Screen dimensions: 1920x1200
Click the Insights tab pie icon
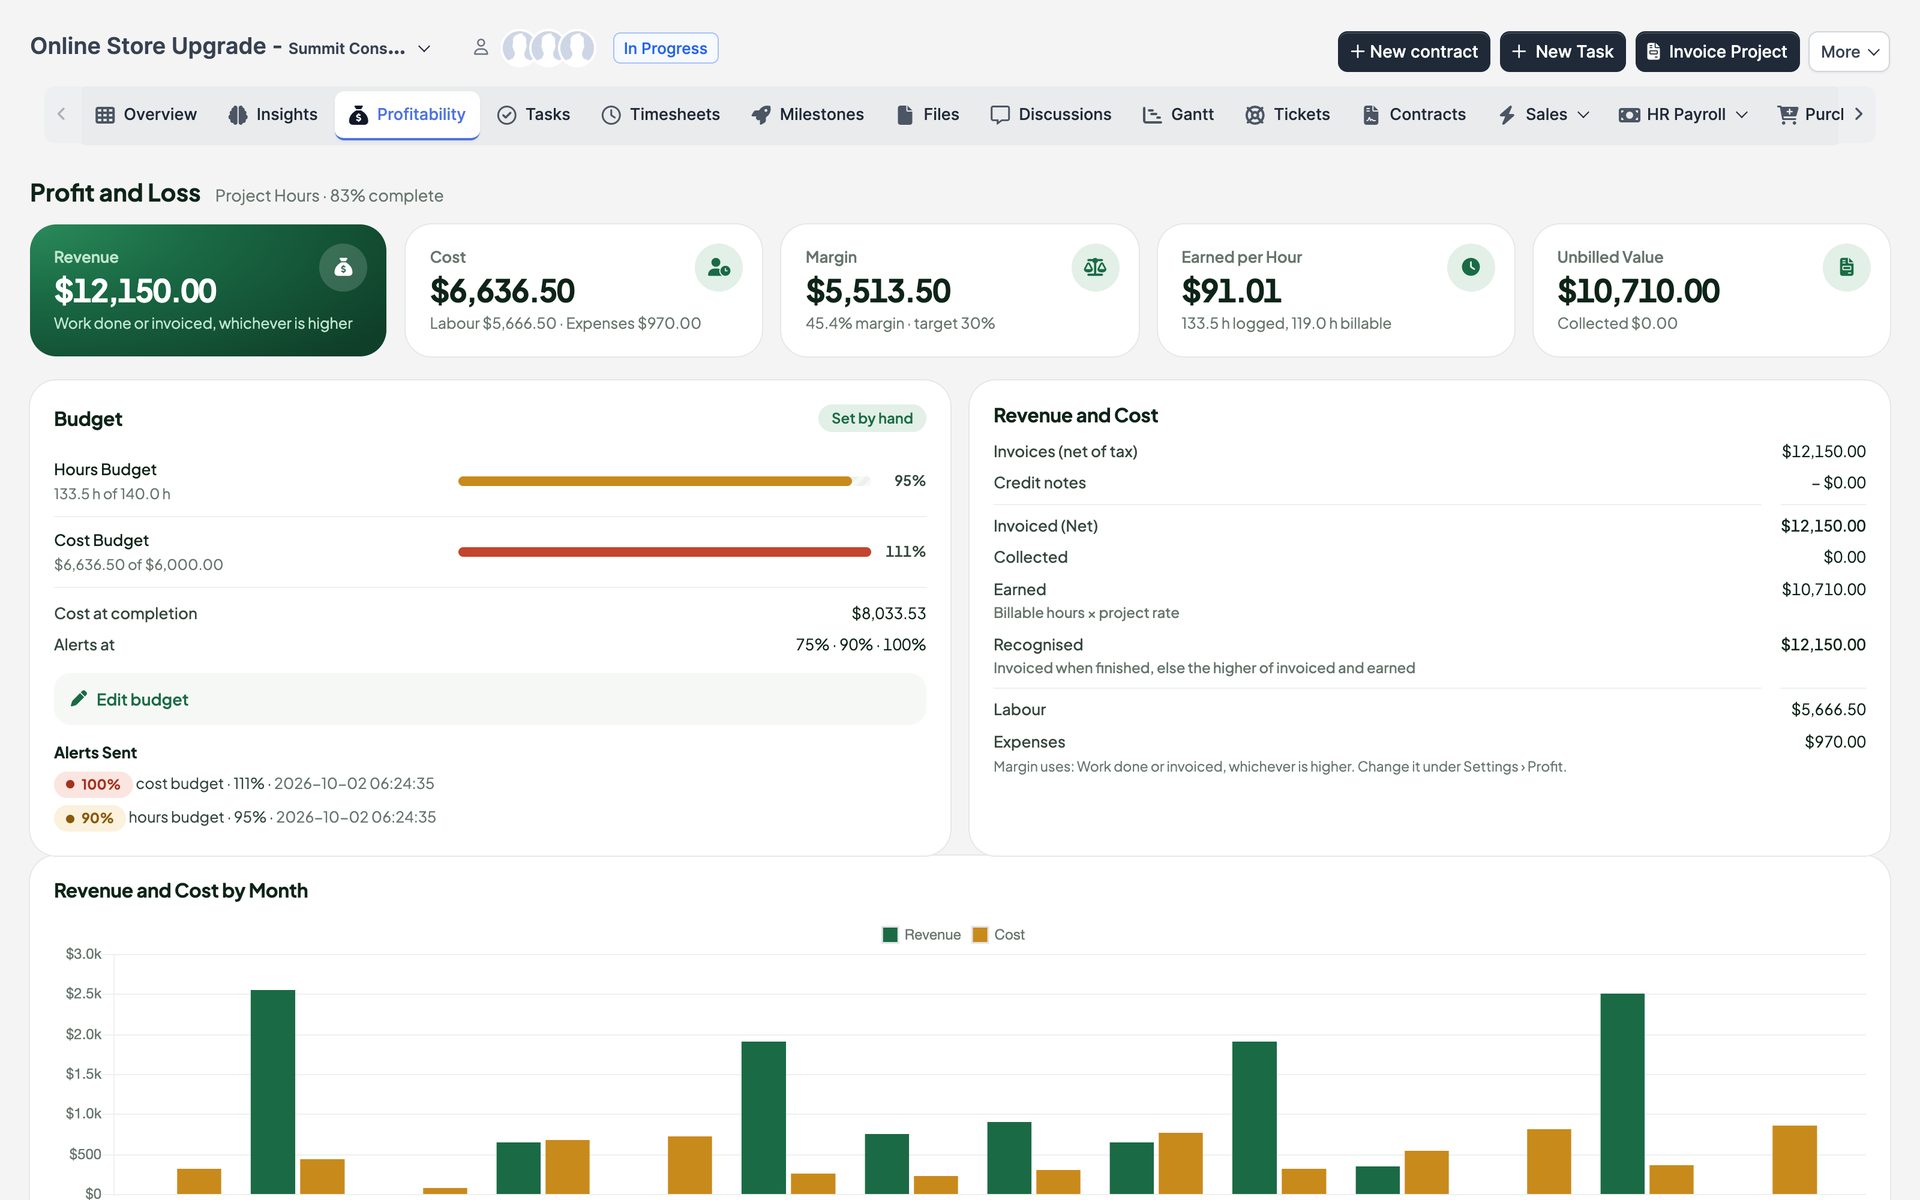point(238,115)
